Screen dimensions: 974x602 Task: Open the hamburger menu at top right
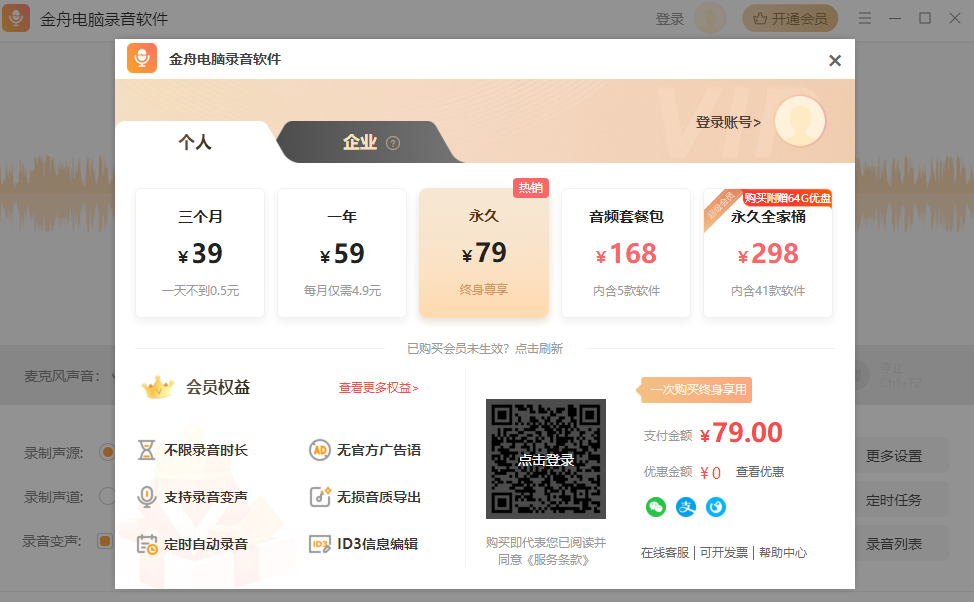click(865, 17)
